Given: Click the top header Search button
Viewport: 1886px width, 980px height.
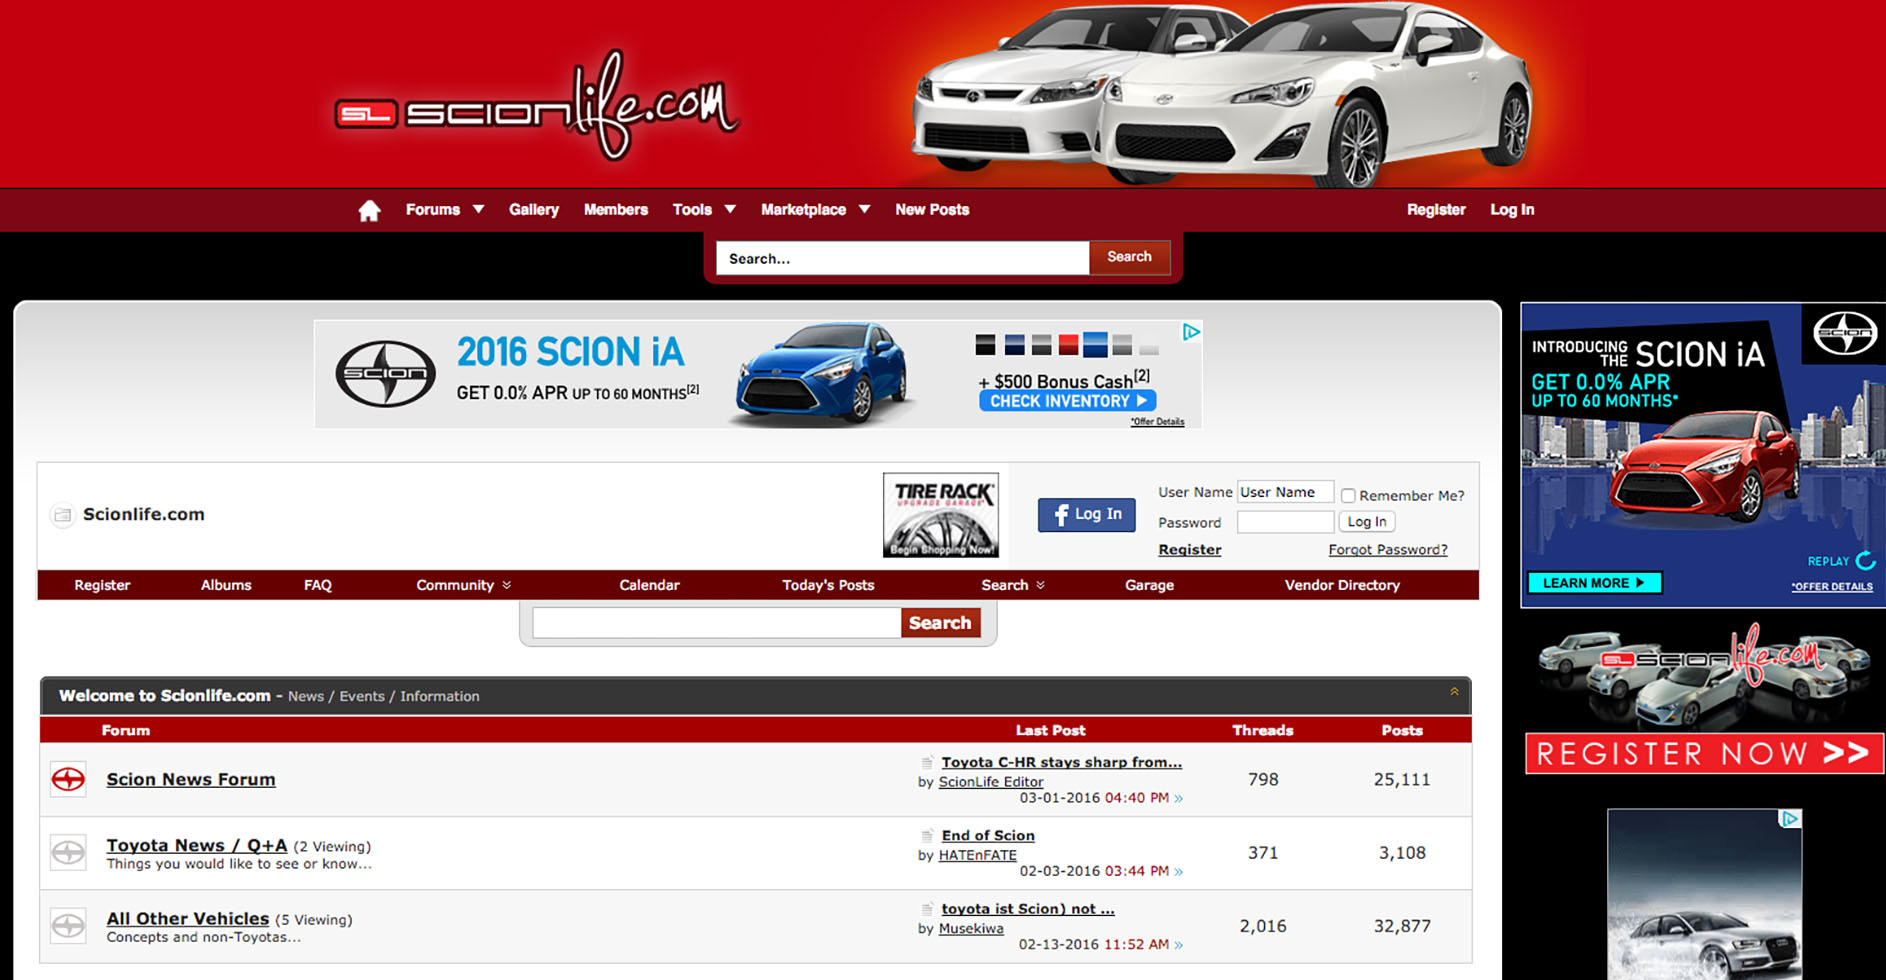Looking at the screenshot, I should pyautogui.click(x=1129, y=257).
